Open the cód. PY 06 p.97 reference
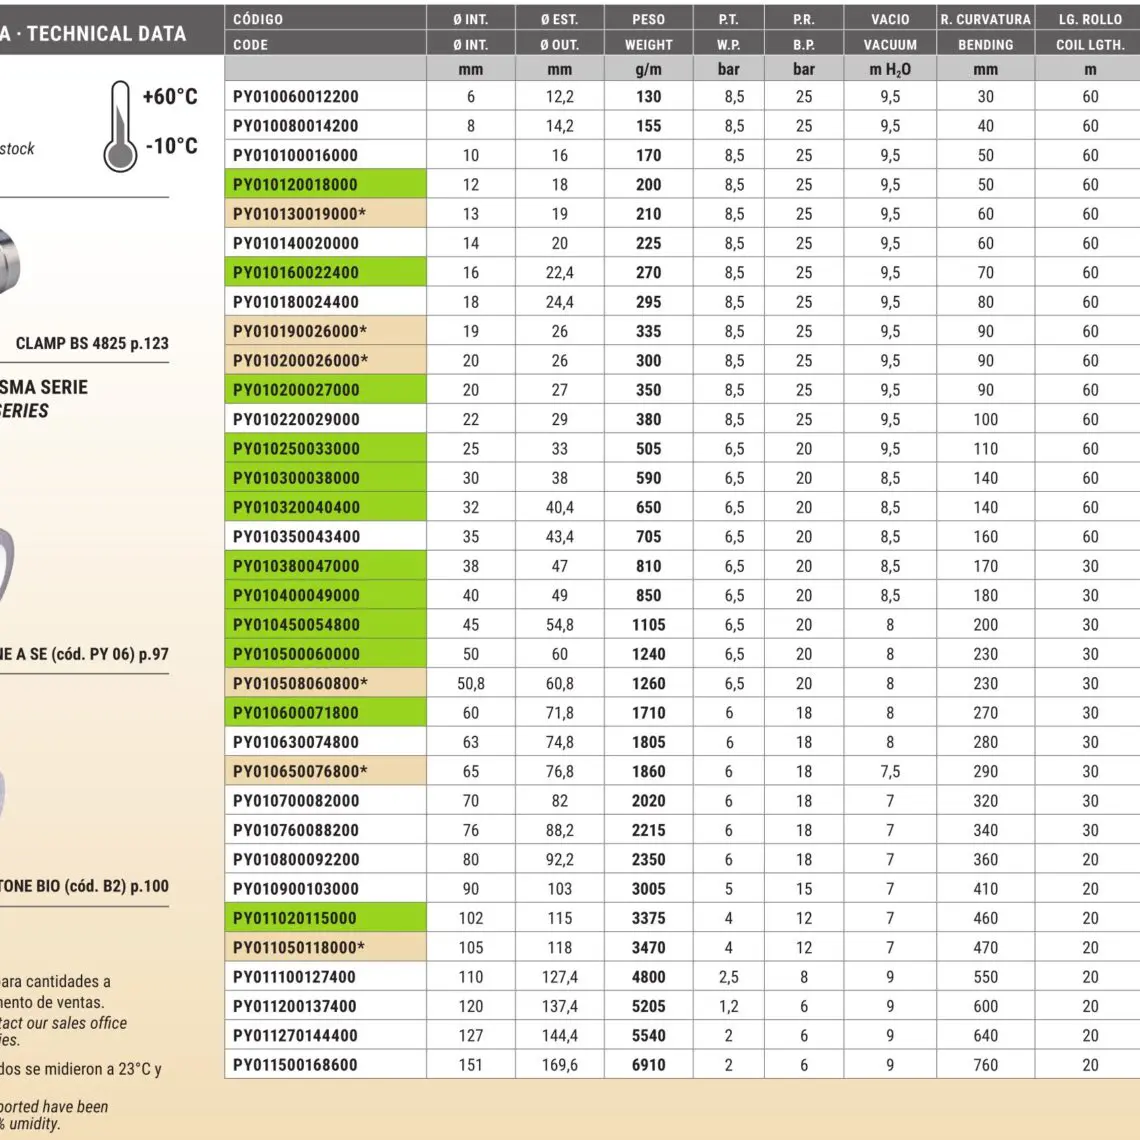This screenshot has height=1140, width=1140. pyautogui.click(x=84, y=654)
